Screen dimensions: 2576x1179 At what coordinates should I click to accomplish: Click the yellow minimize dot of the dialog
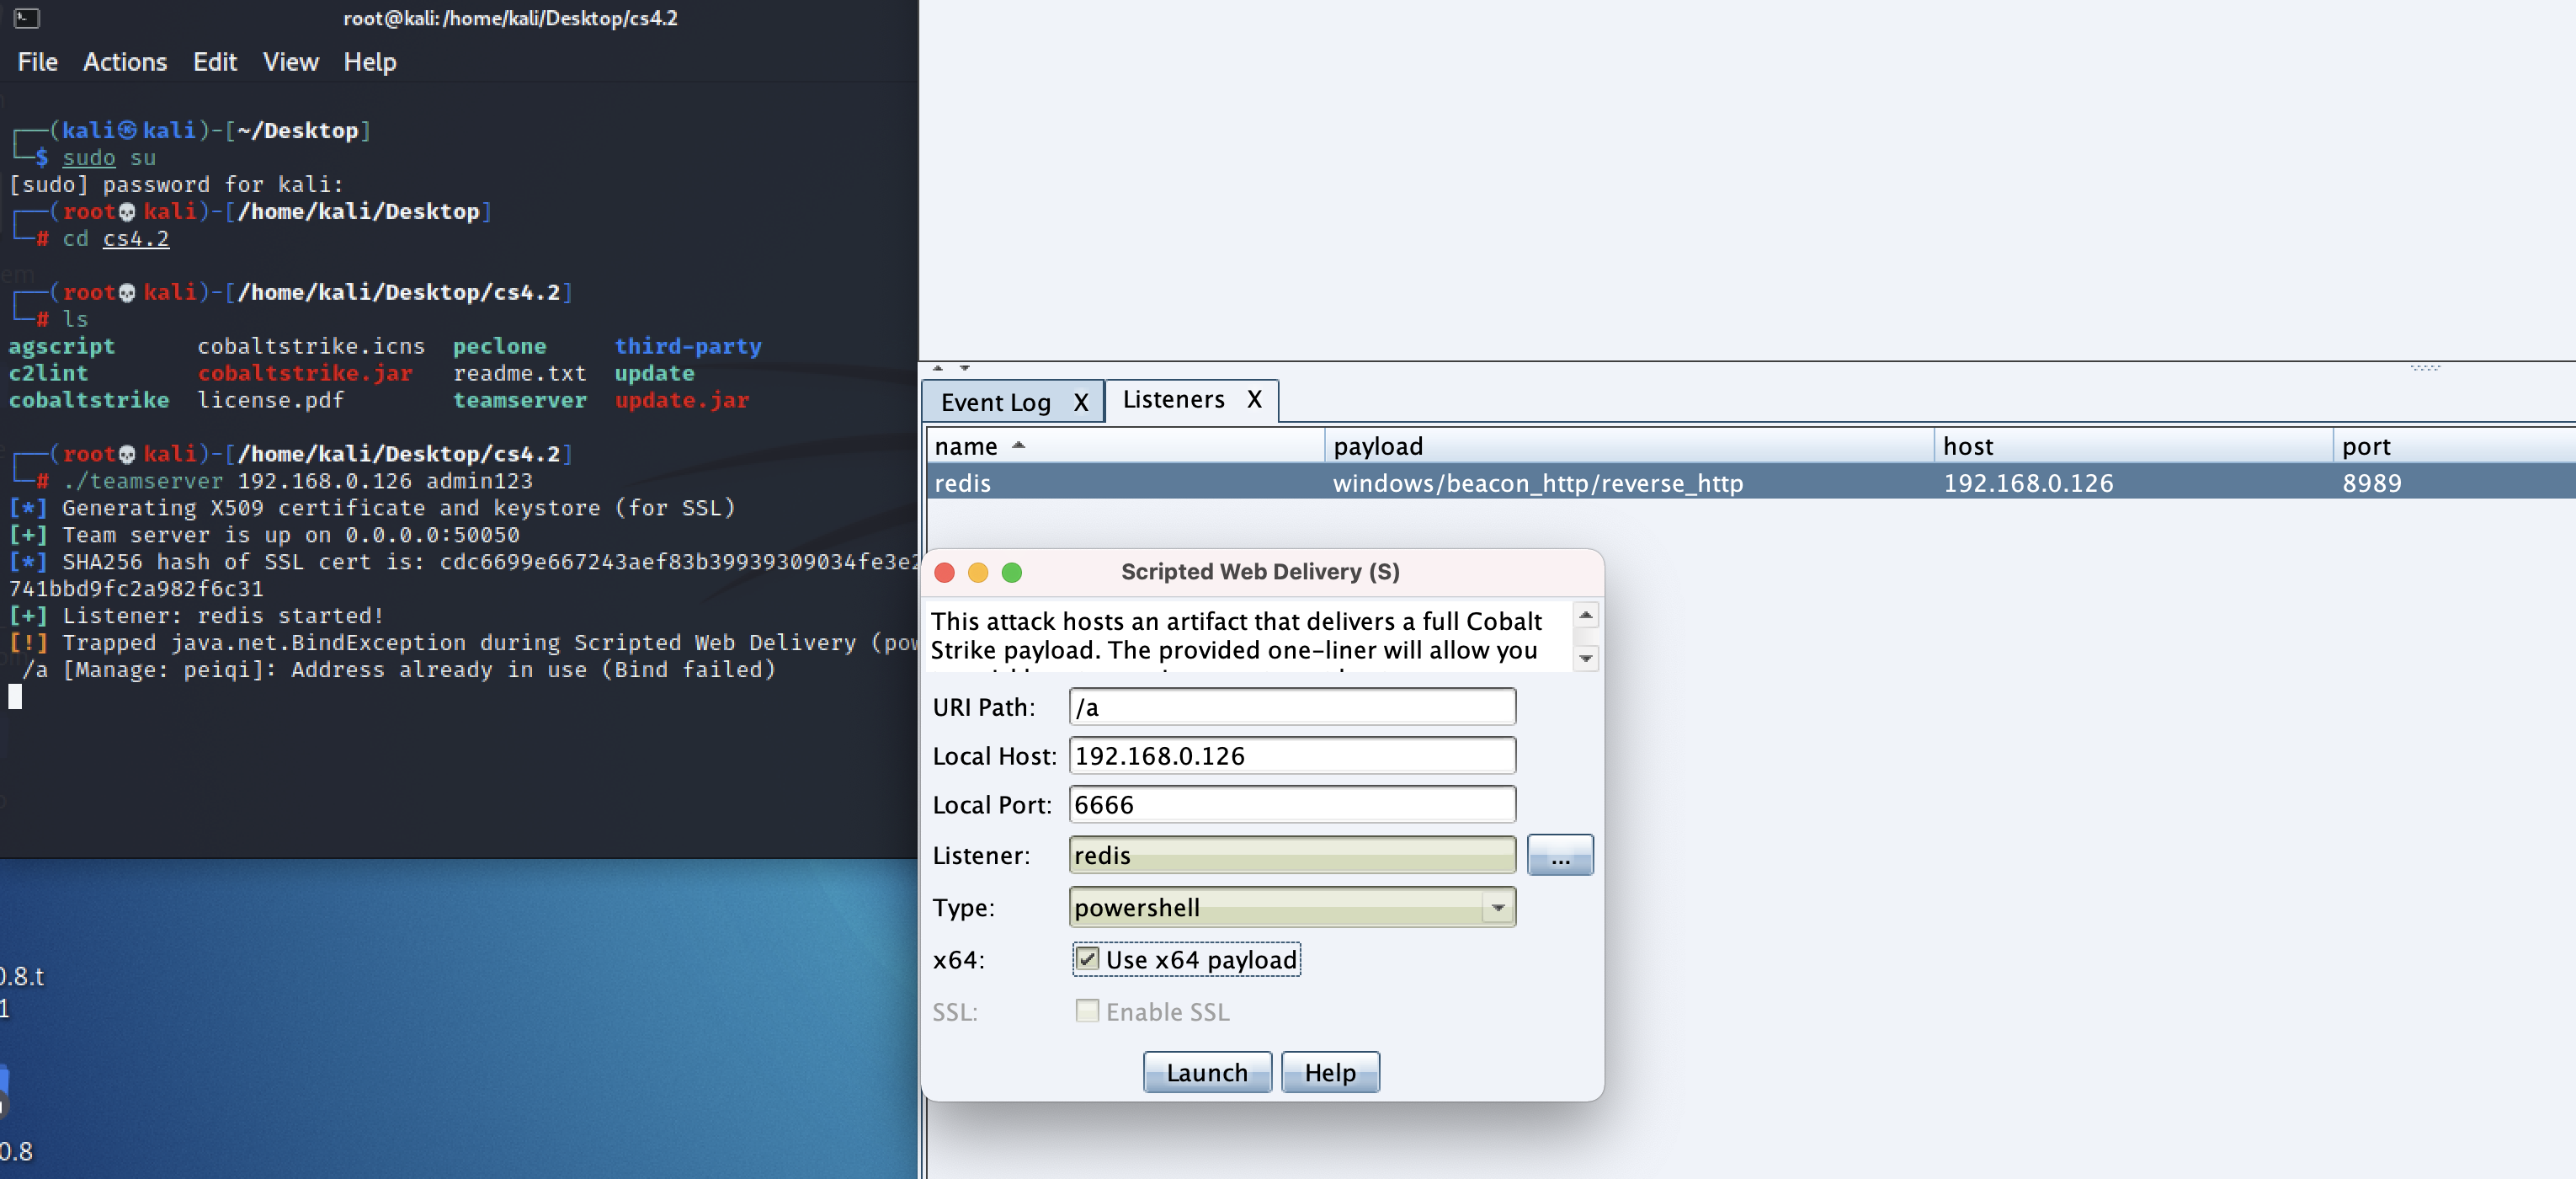point(978,572)
